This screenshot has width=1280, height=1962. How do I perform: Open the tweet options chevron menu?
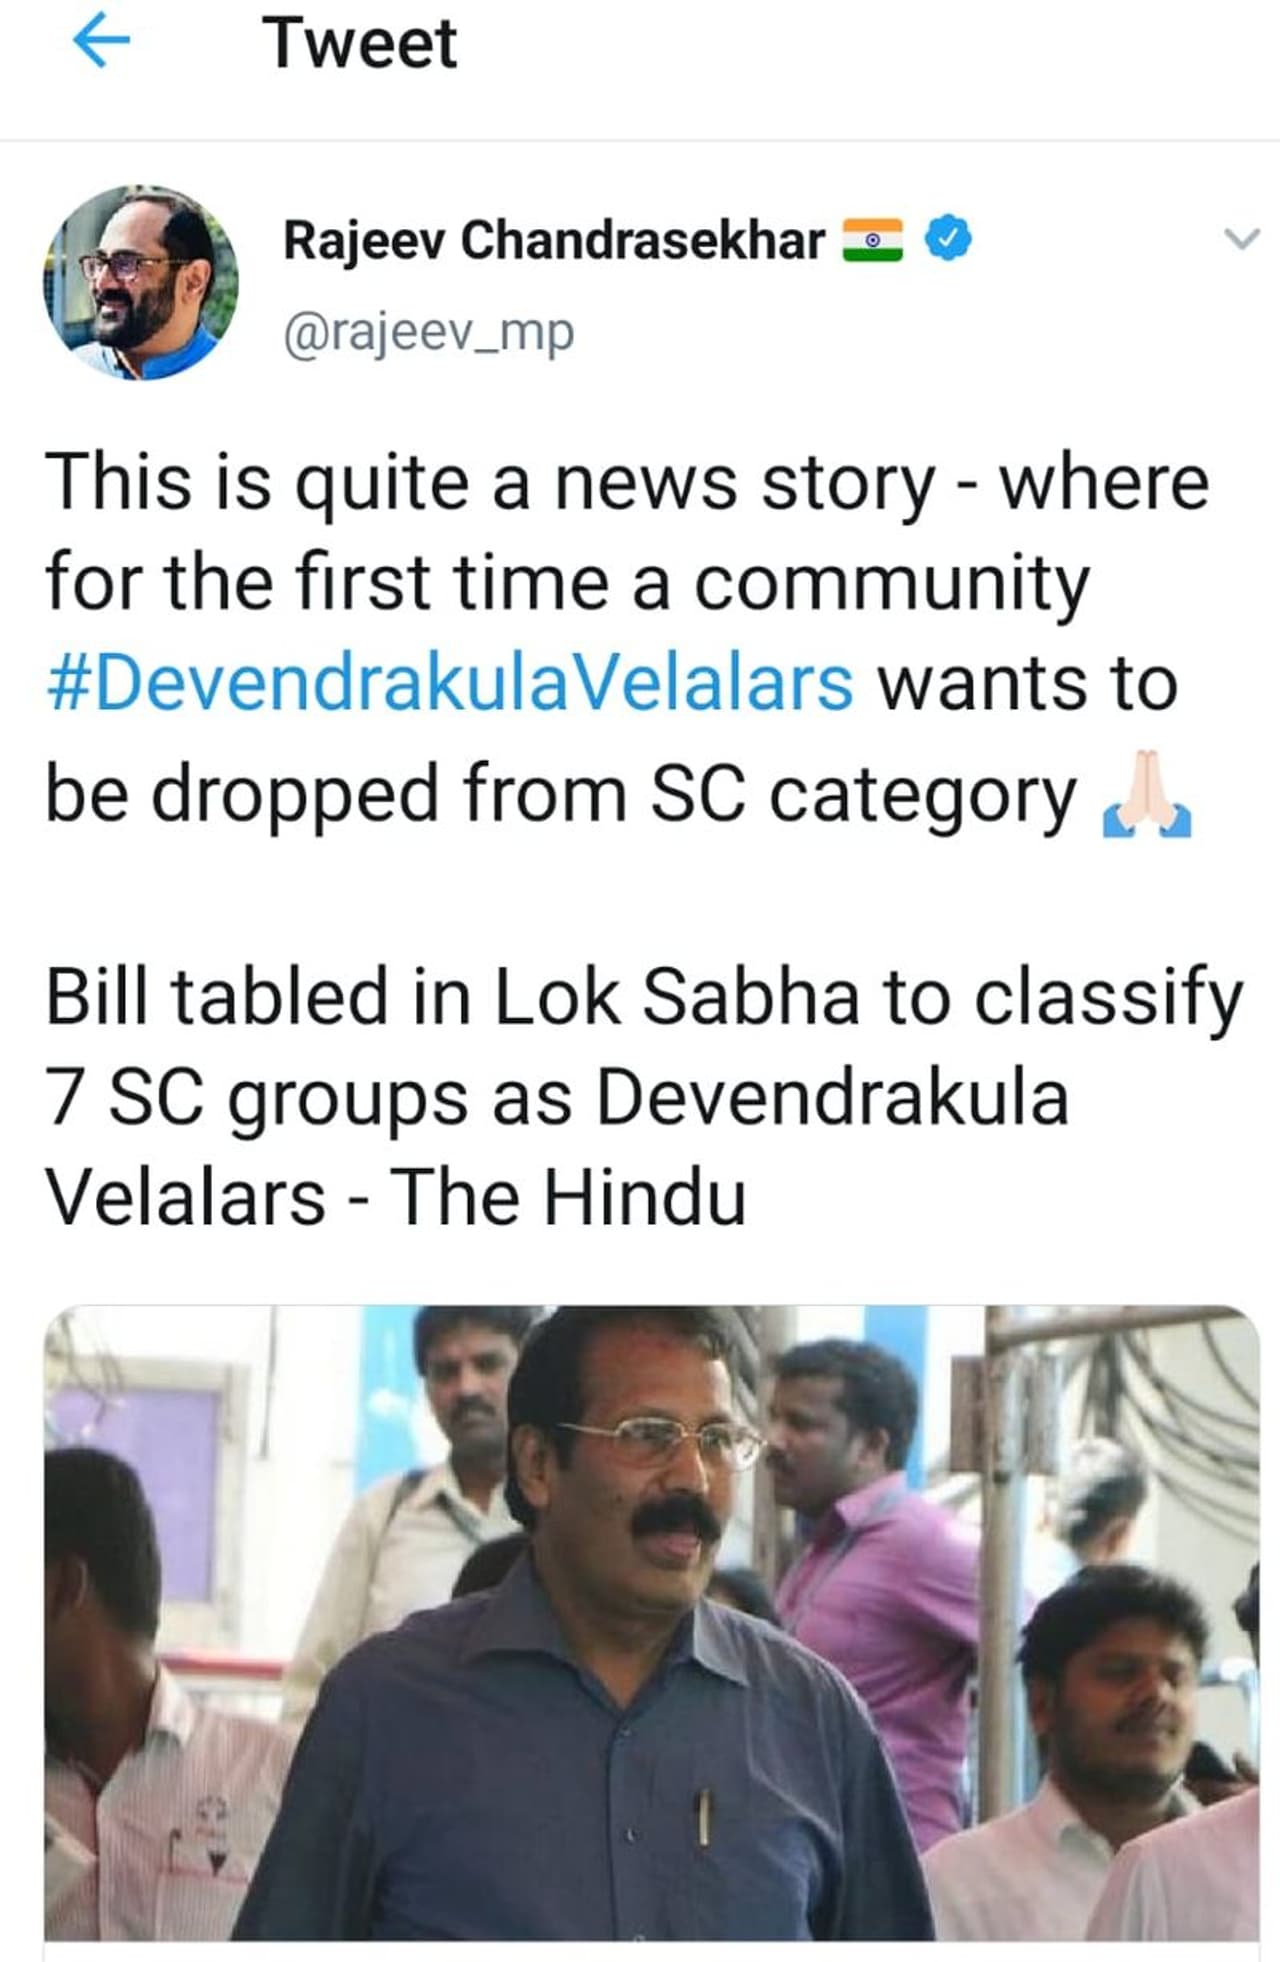pyautogui.click(x=1241, y=239)
